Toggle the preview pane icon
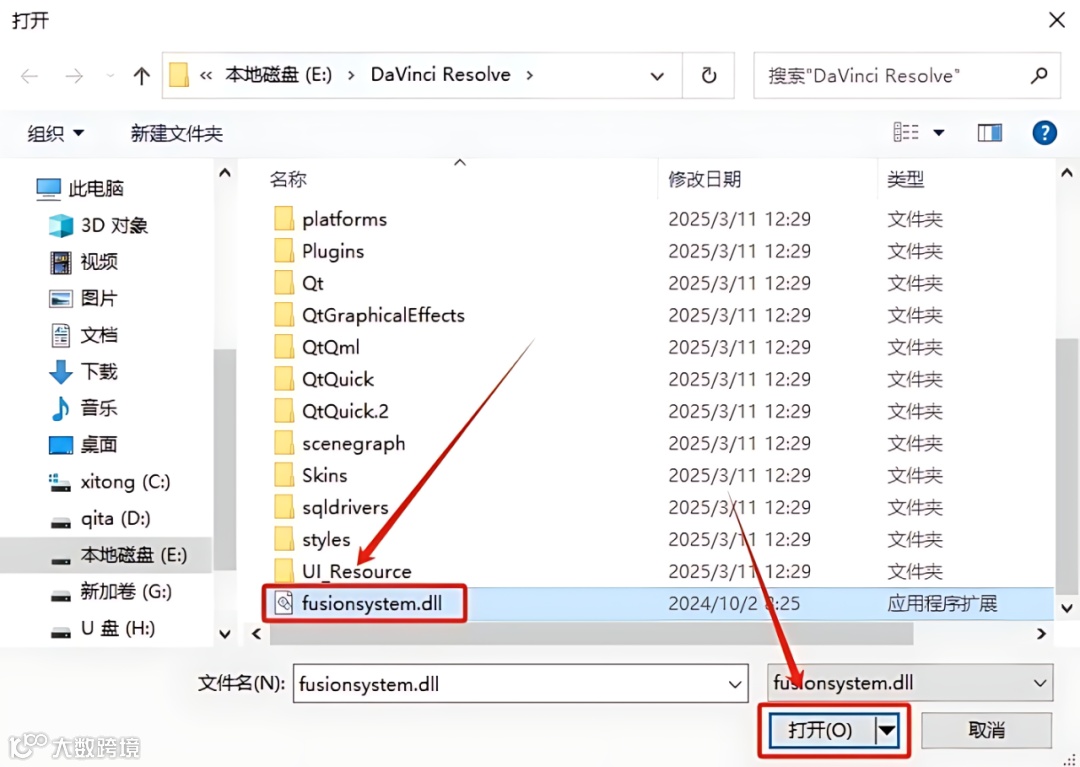 (990, 132)
